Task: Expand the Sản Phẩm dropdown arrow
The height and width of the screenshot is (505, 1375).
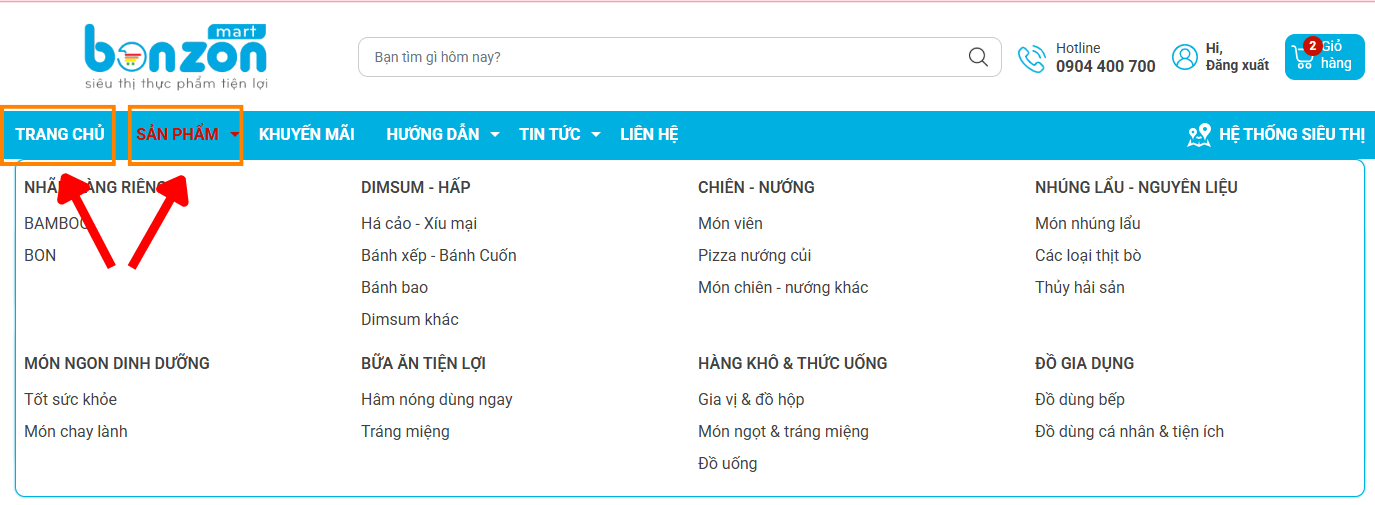Action: [234, 135]
